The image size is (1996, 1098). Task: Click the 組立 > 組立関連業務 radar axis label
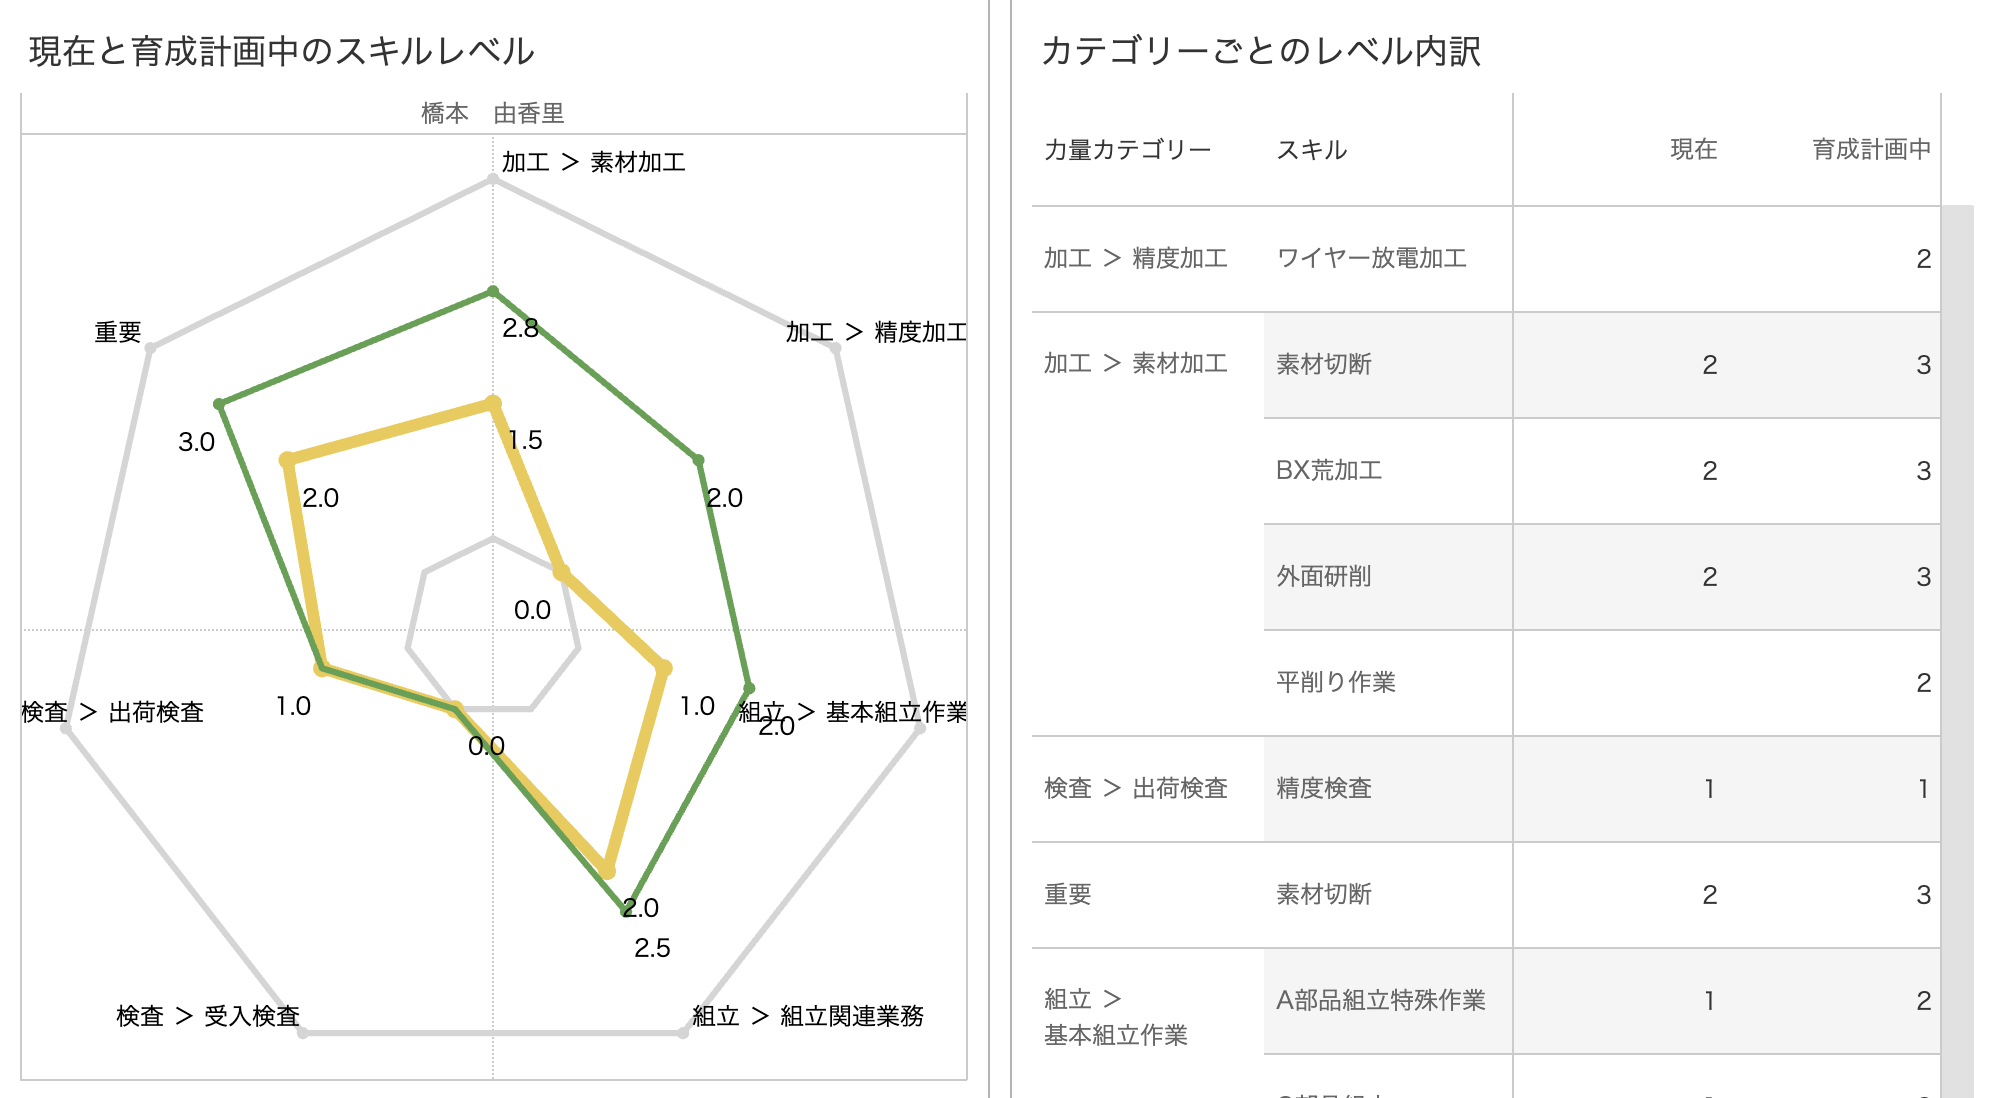click(808, 1017)
